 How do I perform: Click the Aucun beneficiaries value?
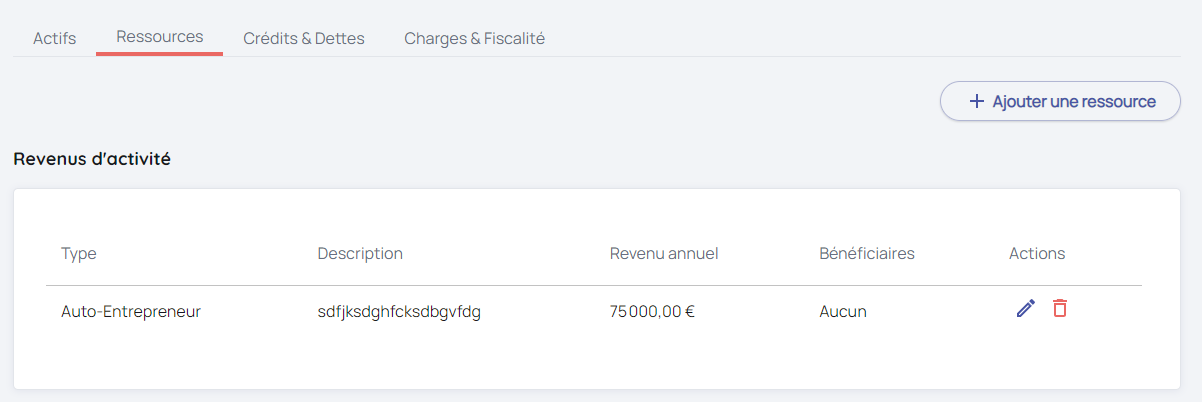click(843, 311)
